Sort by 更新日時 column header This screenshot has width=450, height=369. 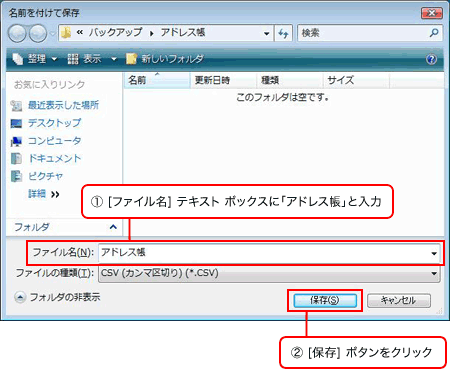[x=223, y=80]
